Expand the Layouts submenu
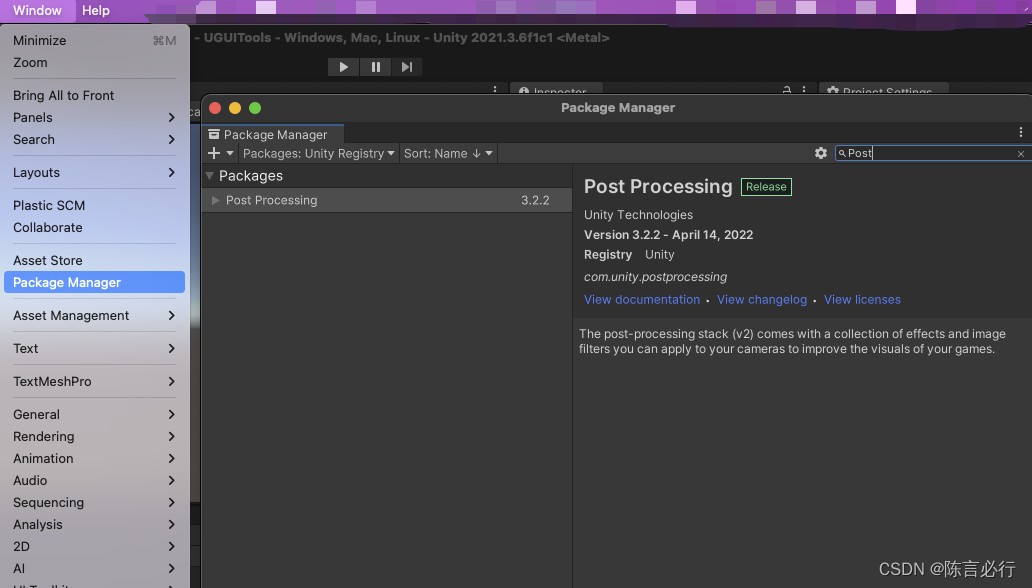1032x588 pixels. point(95,173)
